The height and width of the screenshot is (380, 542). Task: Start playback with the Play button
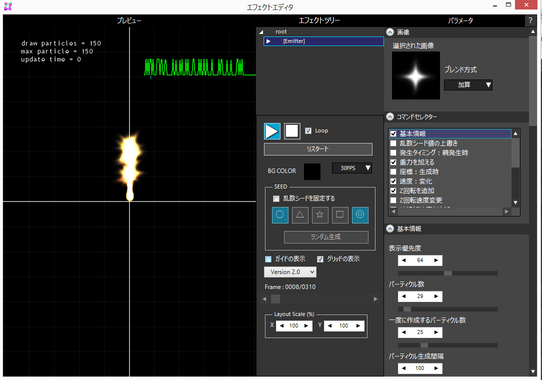click(x=272, y=131)
